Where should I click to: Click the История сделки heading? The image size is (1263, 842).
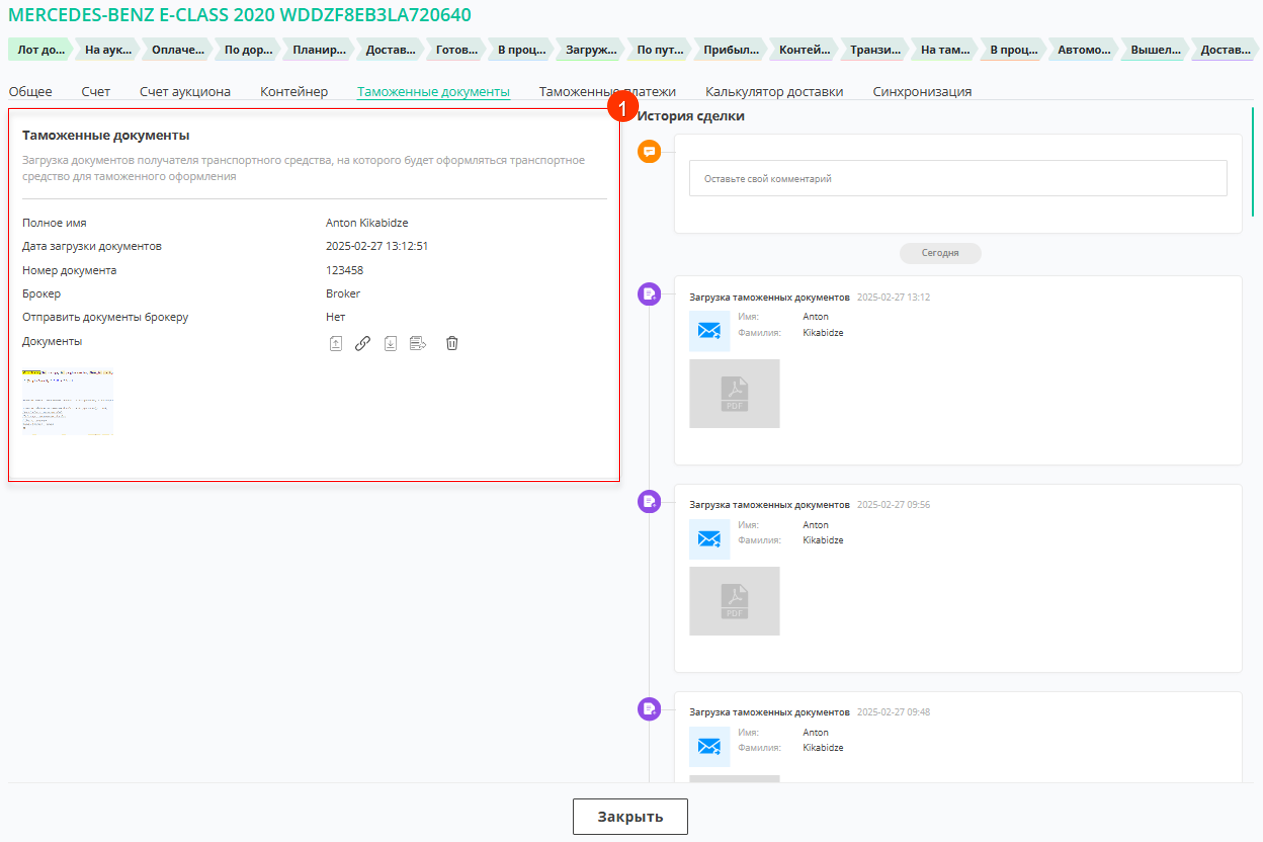click(691, 116)
